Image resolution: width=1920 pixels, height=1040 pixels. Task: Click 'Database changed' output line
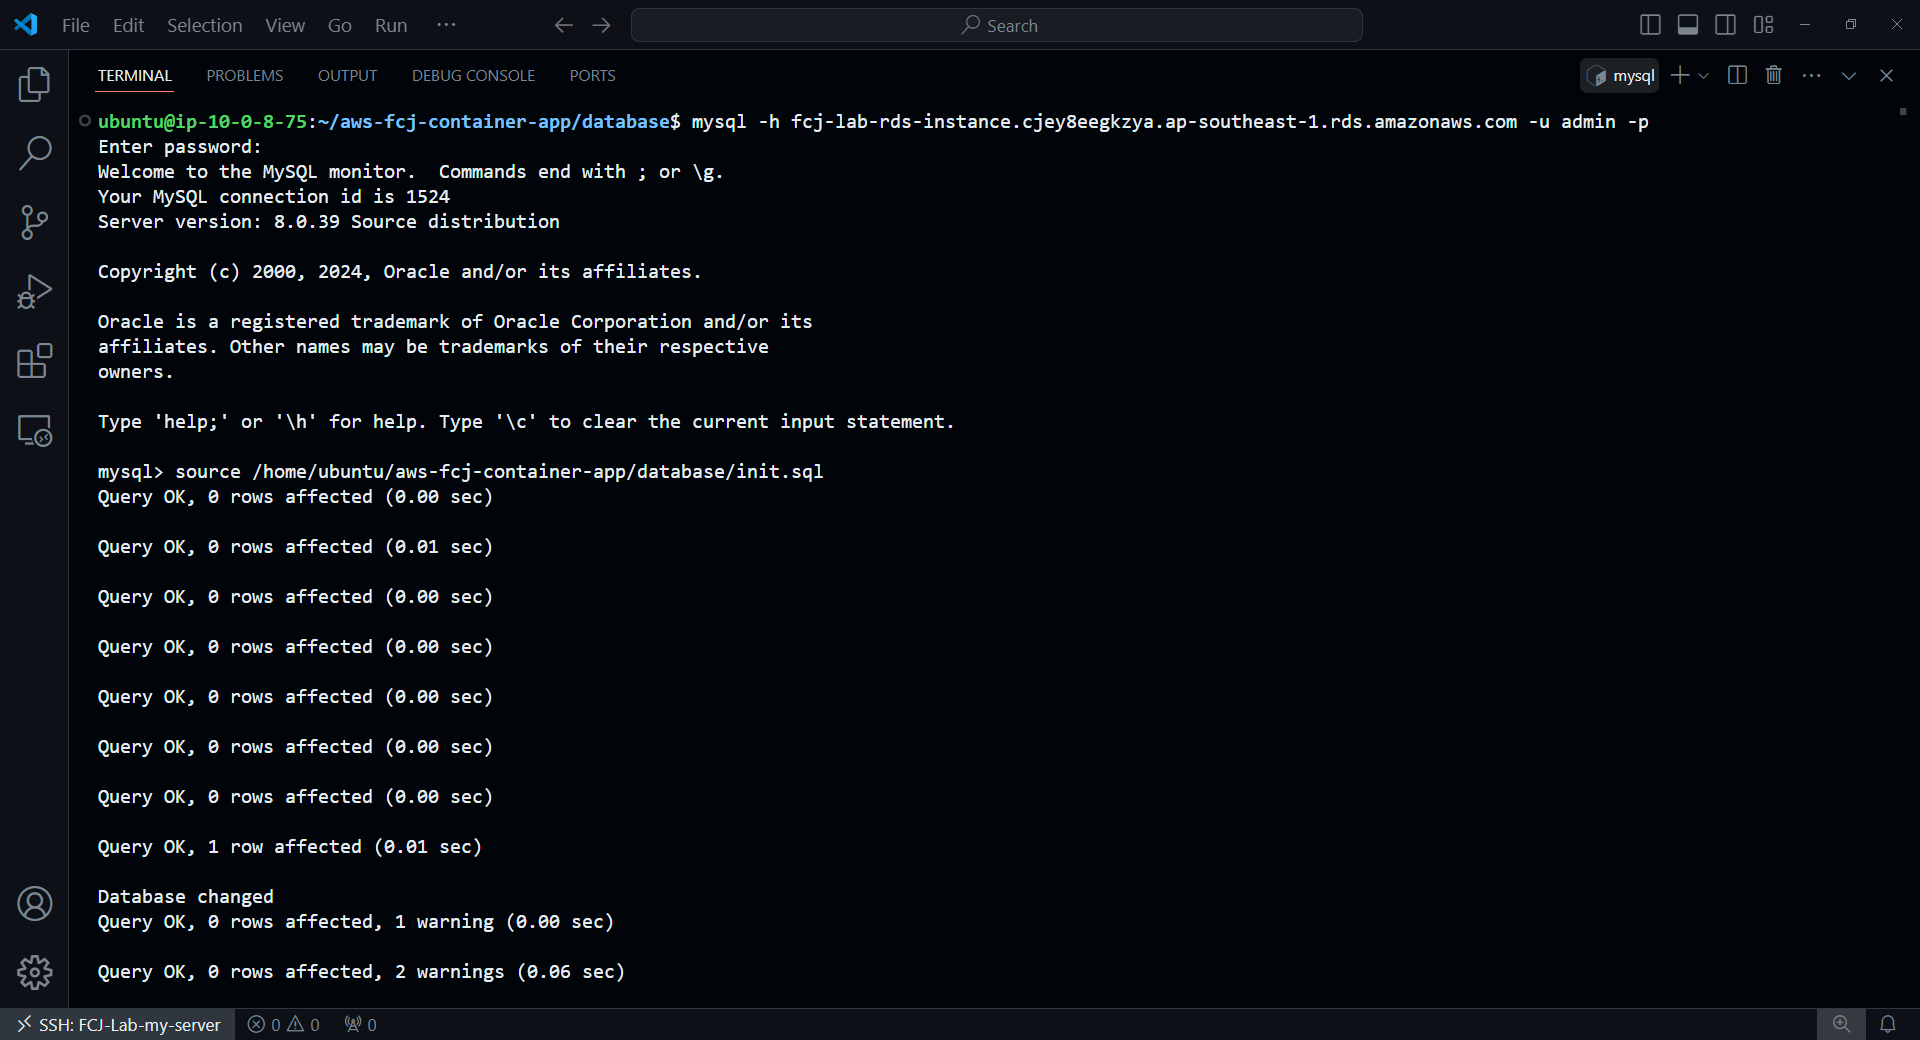click(185, 897)
